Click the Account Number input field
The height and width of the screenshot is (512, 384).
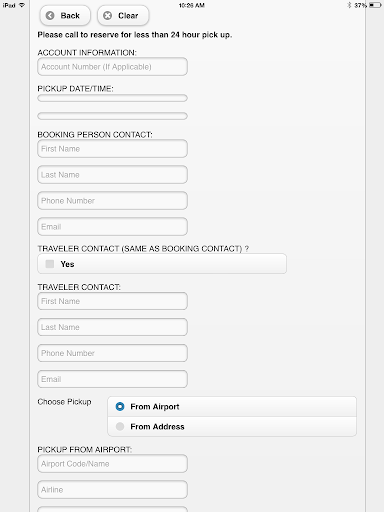[x=112, y=67]
